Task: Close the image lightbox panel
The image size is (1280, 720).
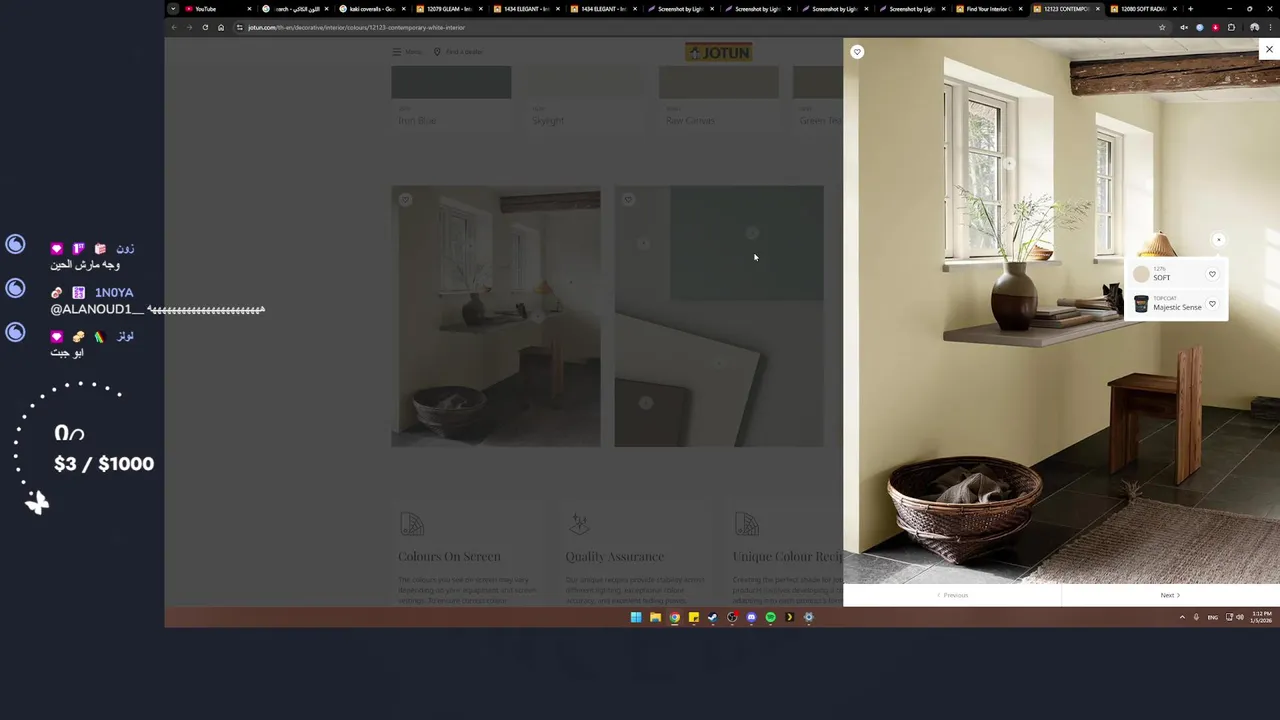Action: click(1269, 50)
